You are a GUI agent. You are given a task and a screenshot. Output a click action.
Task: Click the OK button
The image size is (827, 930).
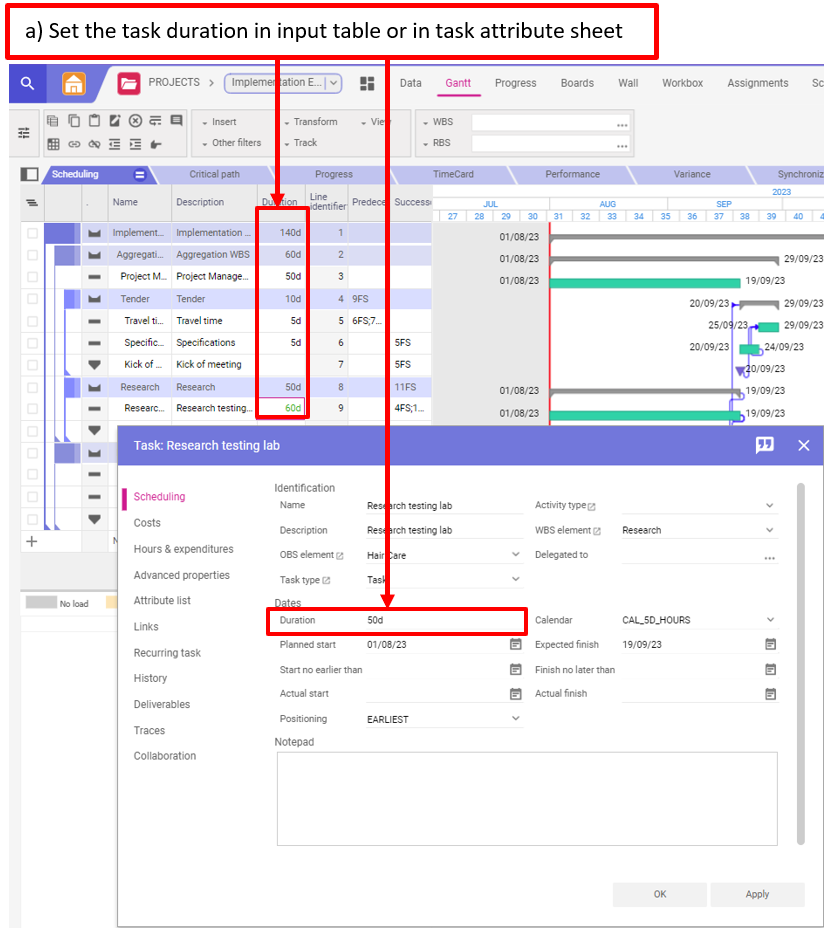(659, 894)
